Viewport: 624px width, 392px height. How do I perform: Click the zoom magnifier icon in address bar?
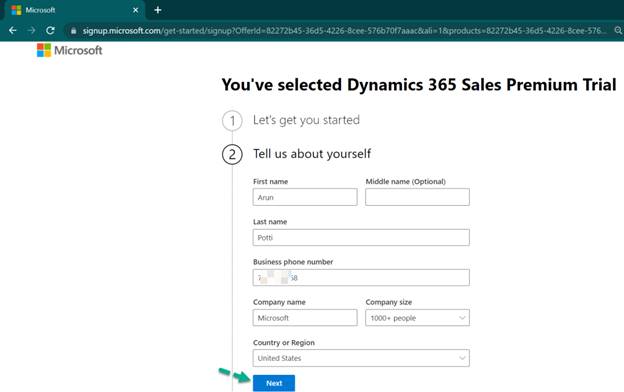pos(618,30)
